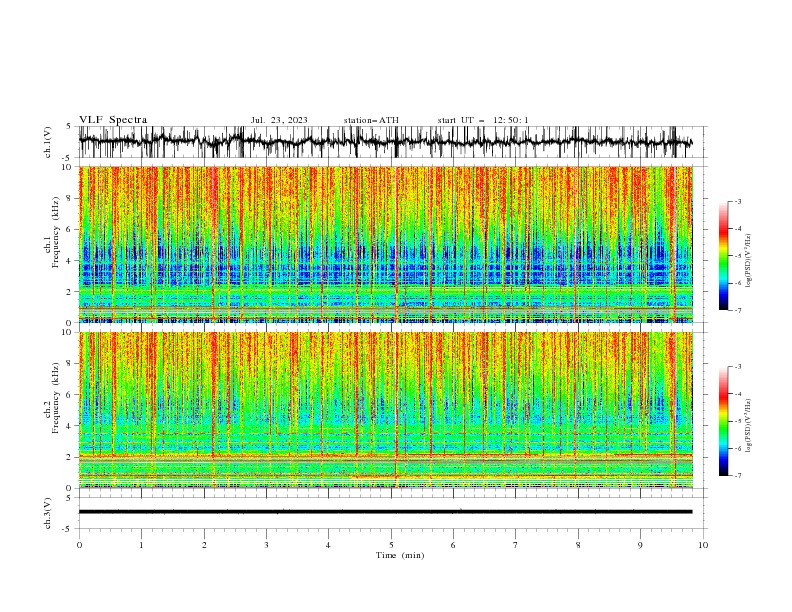The height and width of the screenshot is (612, 792).
Task: Click the "ch.3(V)" waveform axis label
Action: [48, 513]
